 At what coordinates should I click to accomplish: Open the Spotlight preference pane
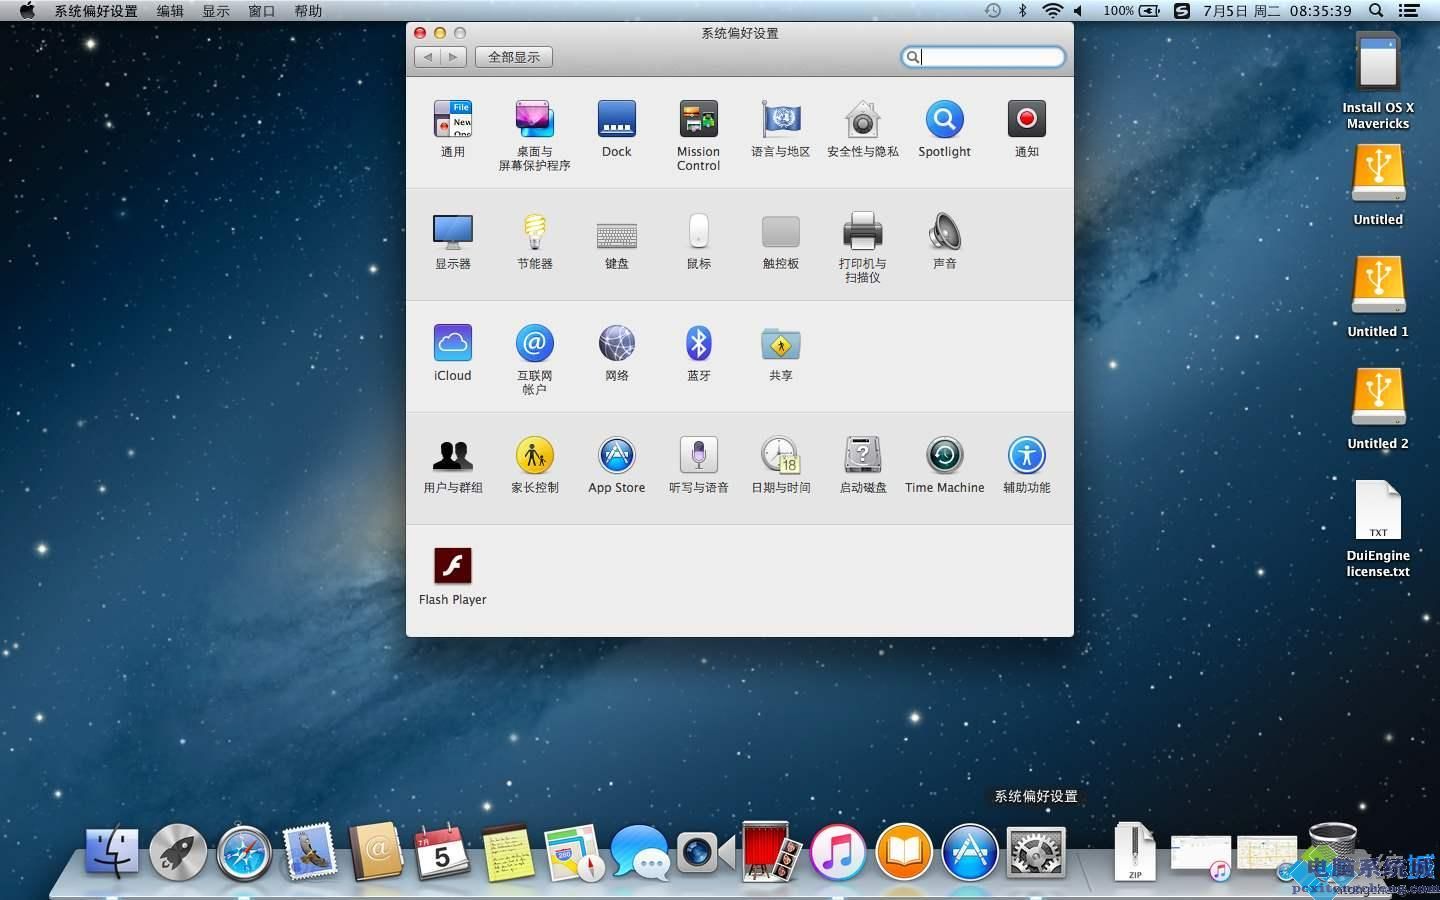tap(944, 119)
